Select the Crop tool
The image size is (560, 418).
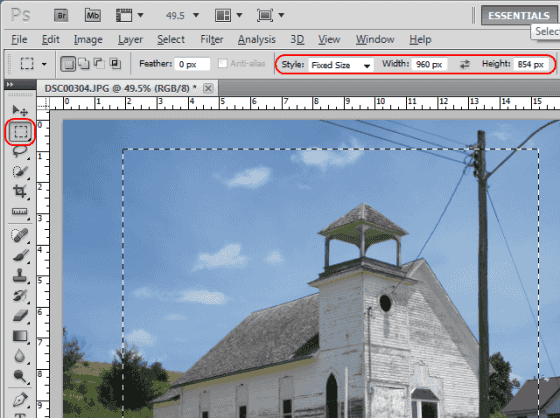click(20, 191)
